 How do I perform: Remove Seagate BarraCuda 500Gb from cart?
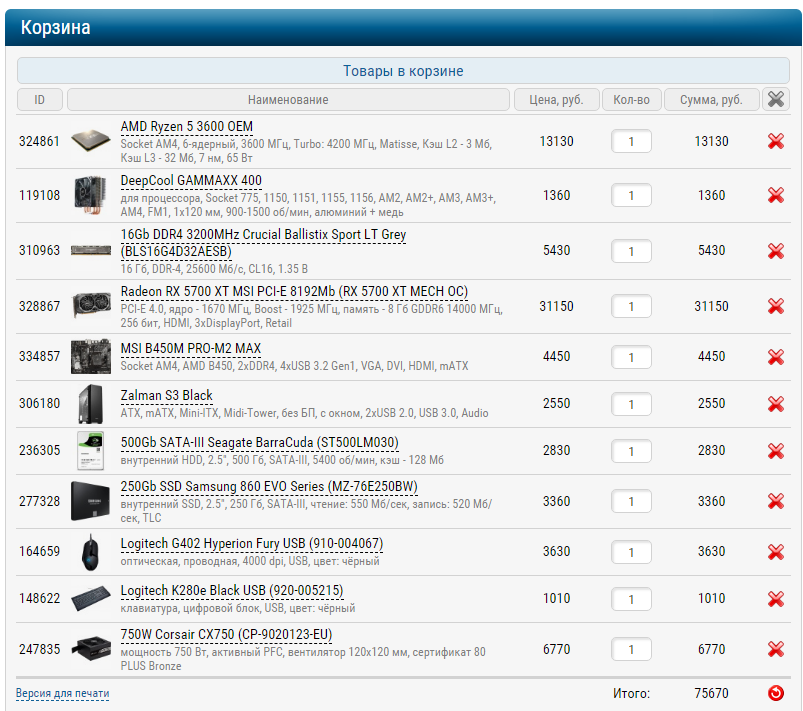click(x=776, y=451)
